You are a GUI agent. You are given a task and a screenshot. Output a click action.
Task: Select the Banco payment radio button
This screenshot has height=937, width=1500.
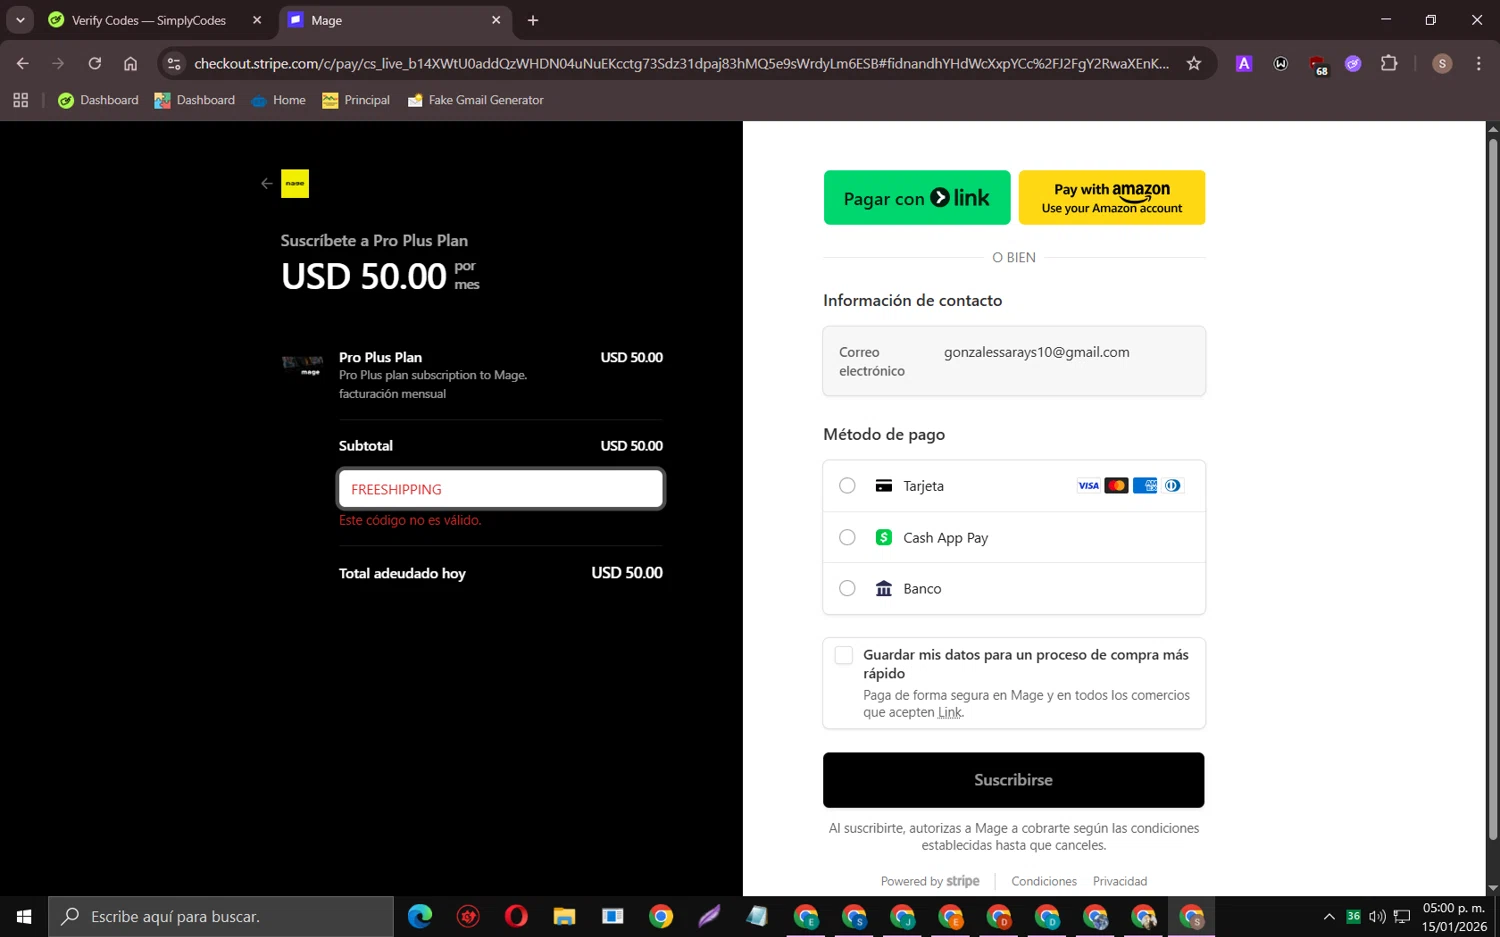[x=847, y=589]
